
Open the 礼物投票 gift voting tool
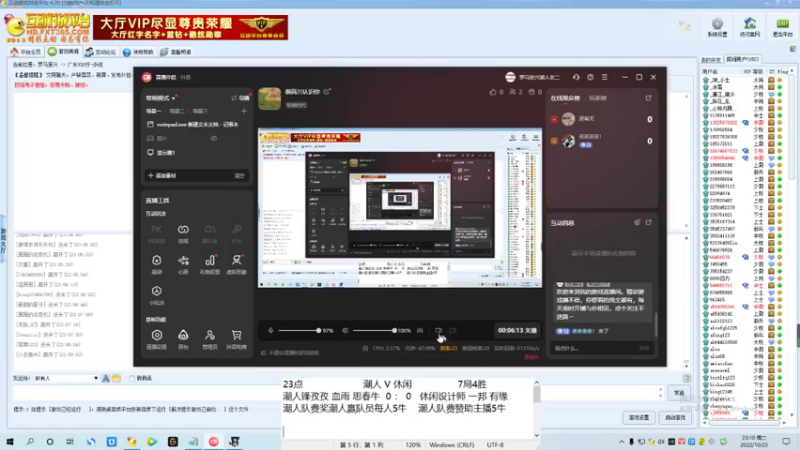click(x=210, y=264)
